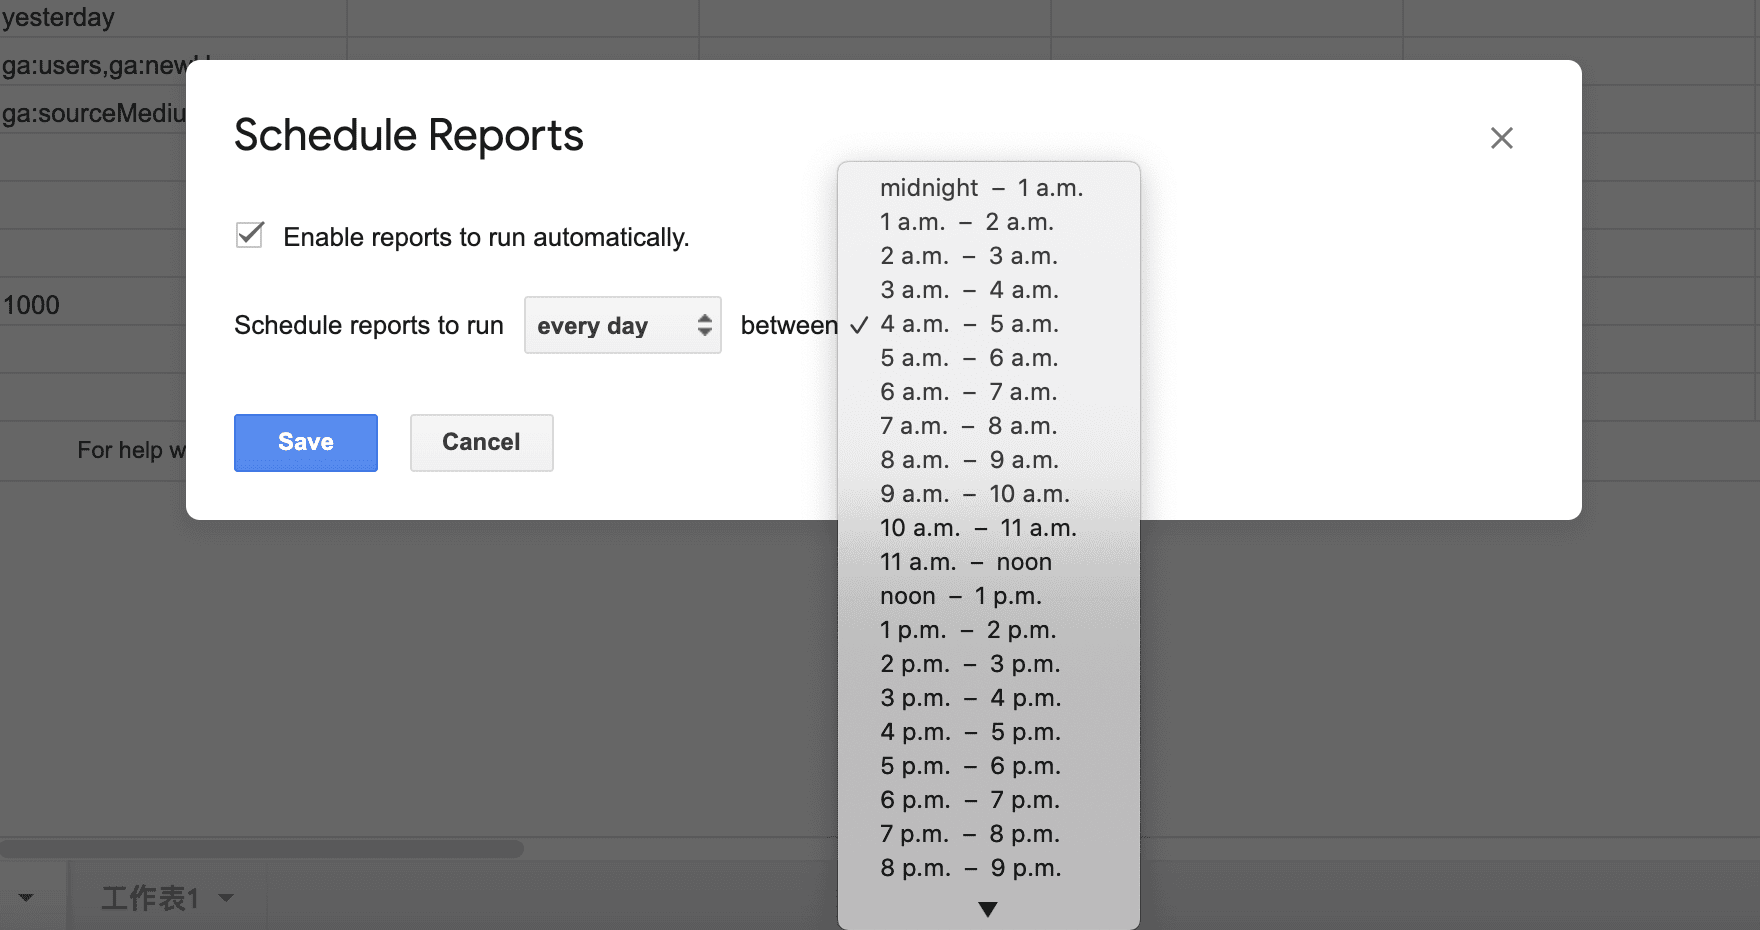Image resolution: width=1760 pixels, height=930 pixels.
Task: Choose noon – 1 p.m. time range
Action: [960, 596]
